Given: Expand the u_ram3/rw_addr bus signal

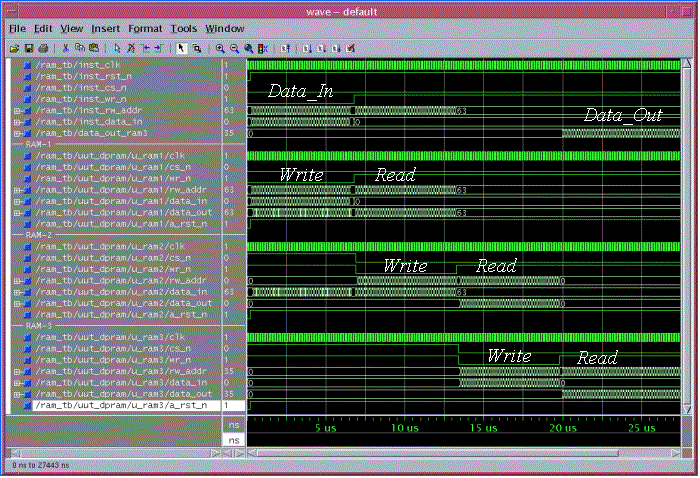Looking at the screenshot, I should tap(17, 371).
